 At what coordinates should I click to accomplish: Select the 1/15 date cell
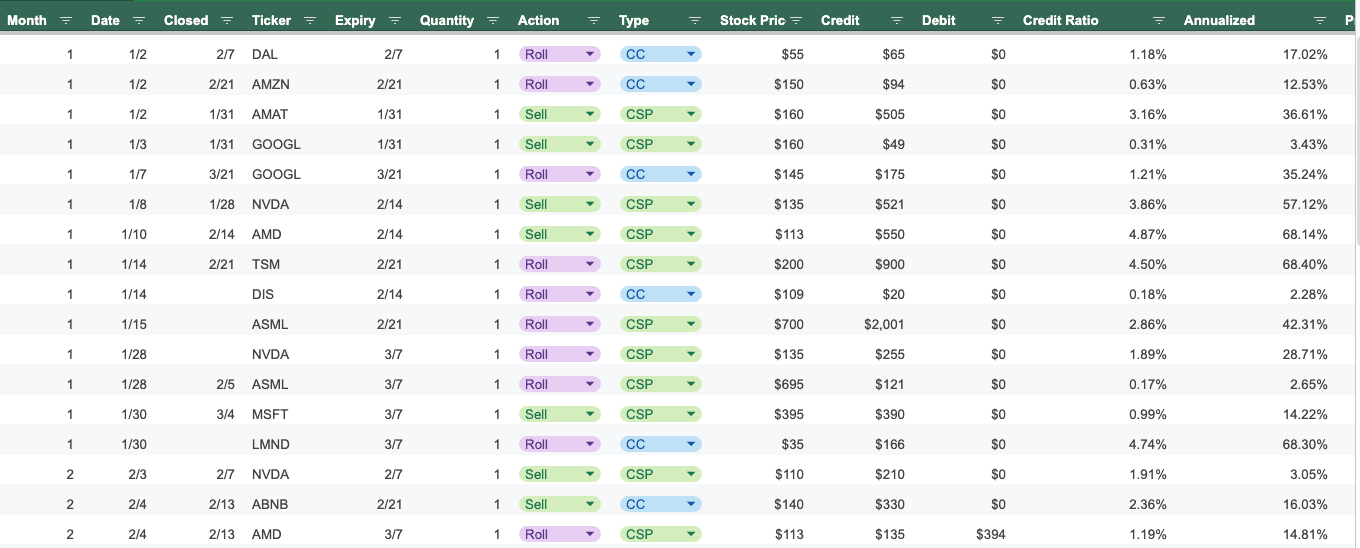pyautogui.click(x=134, y=324)
